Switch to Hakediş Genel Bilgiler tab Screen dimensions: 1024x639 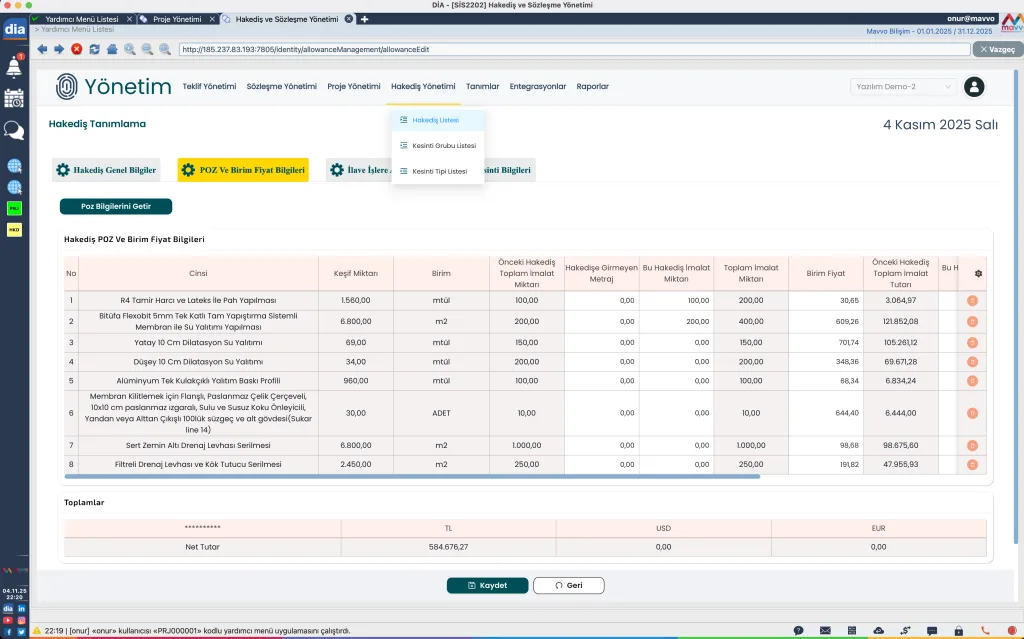(106, 170)
